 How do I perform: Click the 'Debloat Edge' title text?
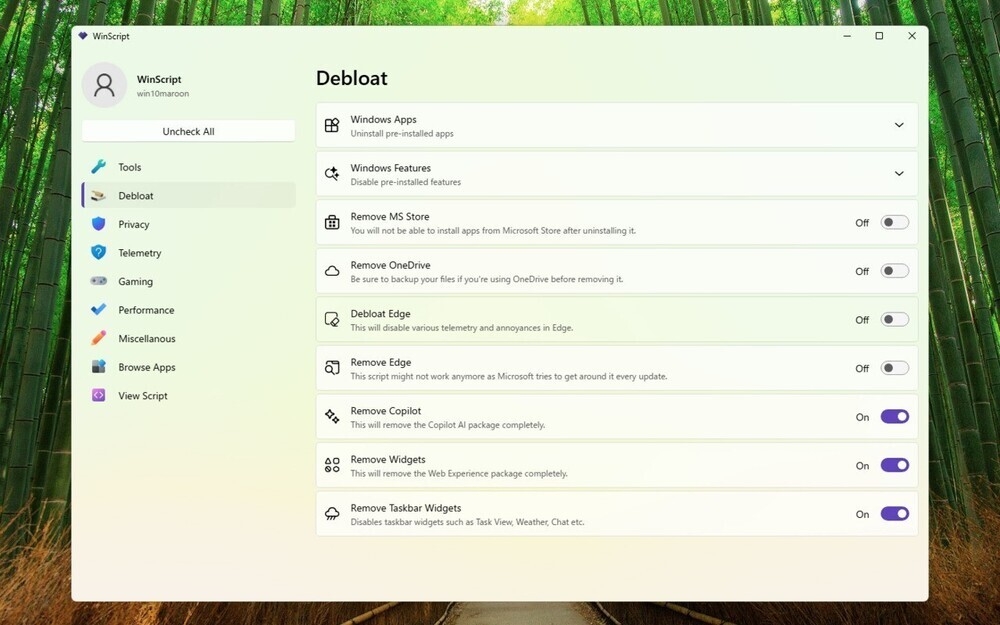[x=380, y=314]
